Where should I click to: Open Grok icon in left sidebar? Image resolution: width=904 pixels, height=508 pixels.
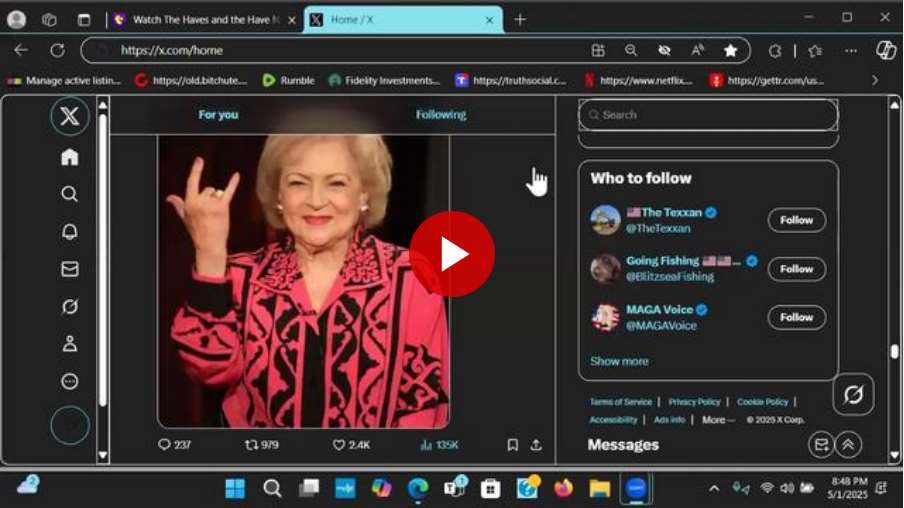[69, 307]
